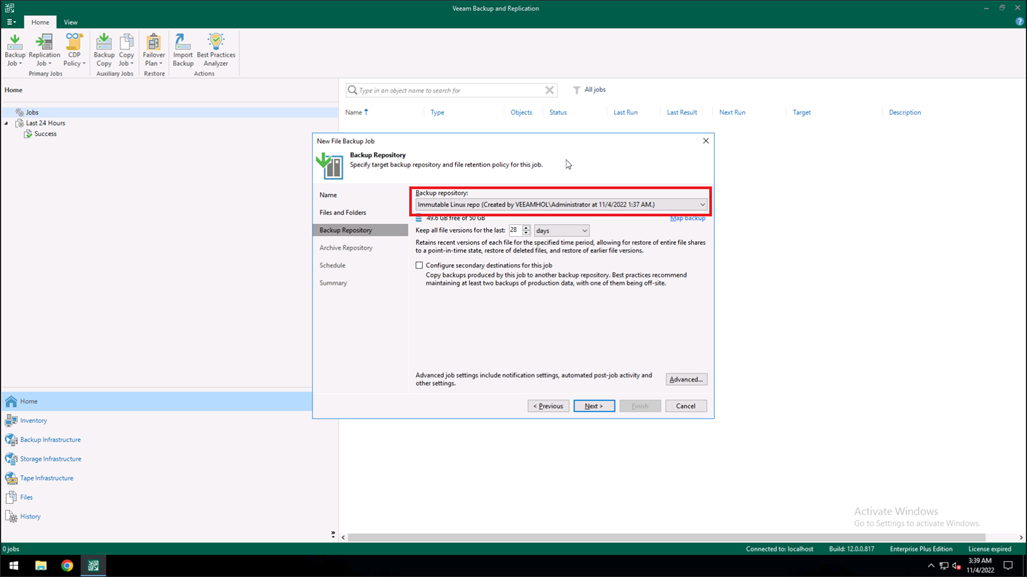Sort jobs by Last Result column
This screenshot has width=1027, height=577.
(682, 113)
